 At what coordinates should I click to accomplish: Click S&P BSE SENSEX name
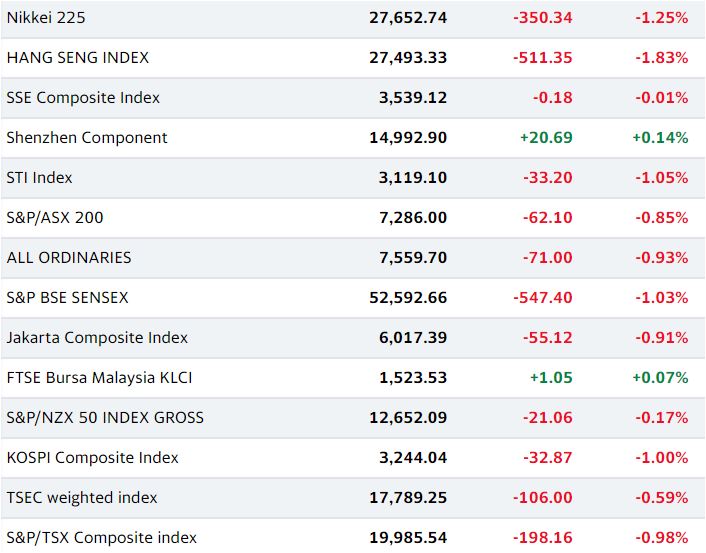coord(68,298)
